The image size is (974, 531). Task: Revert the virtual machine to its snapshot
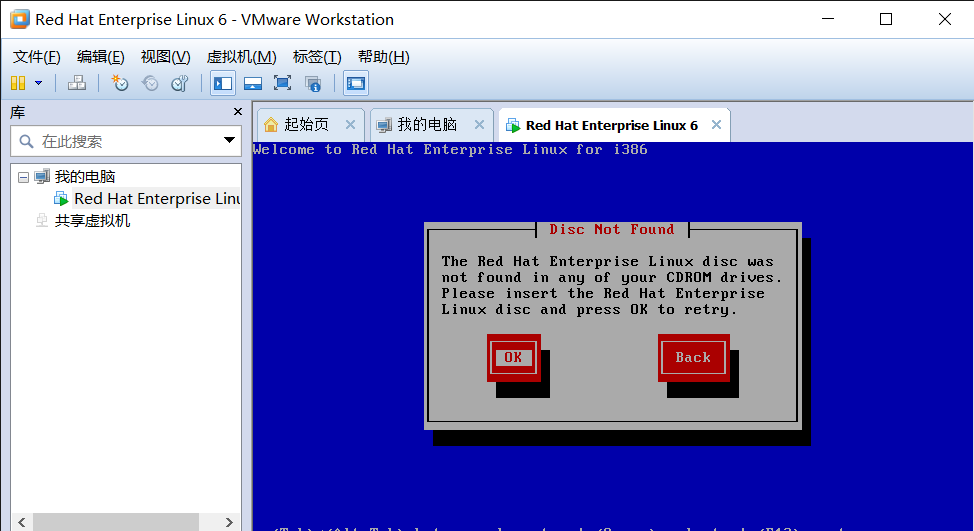(150, 83)
